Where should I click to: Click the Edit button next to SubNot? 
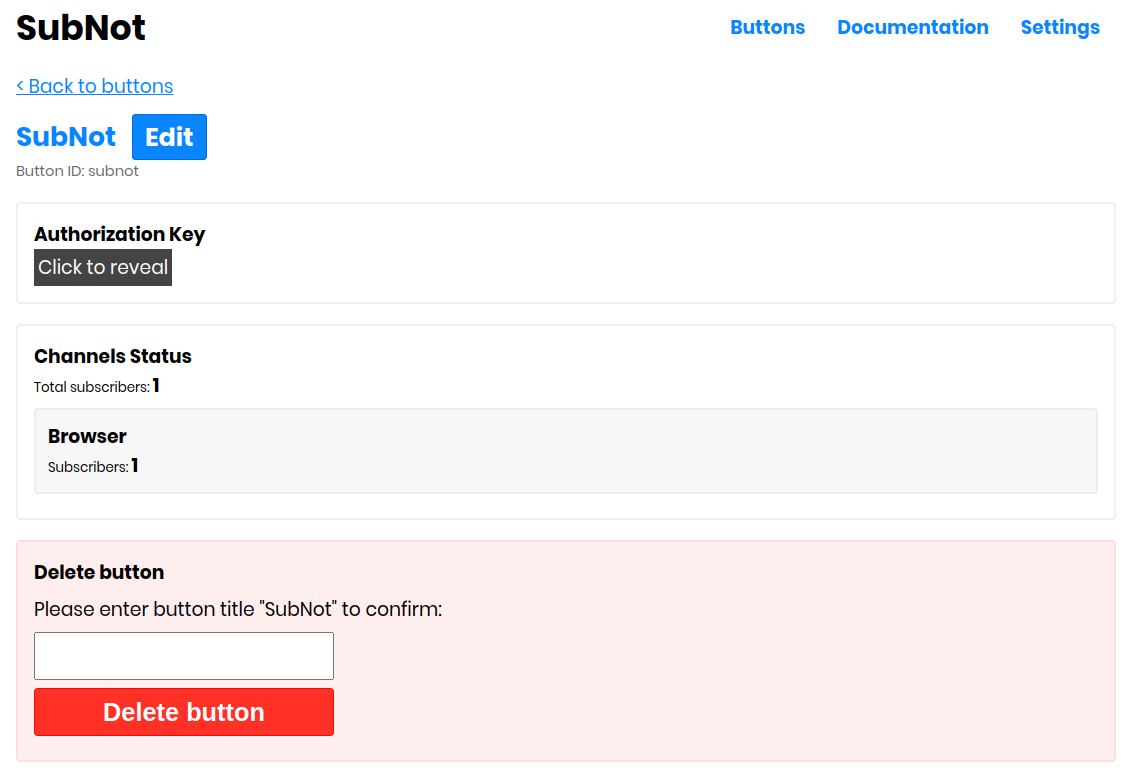coord(168,137)
